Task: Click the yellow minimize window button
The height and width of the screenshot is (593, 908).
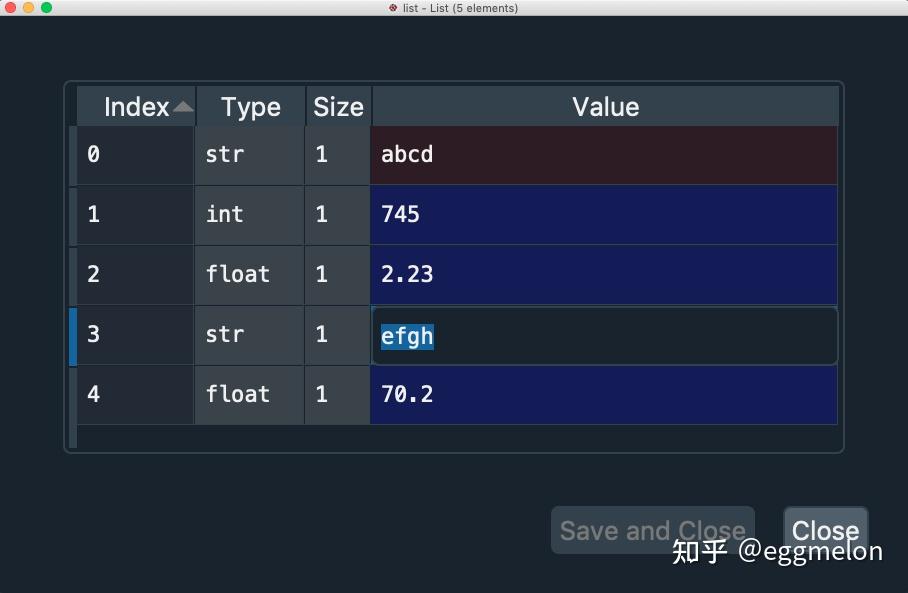Action: click(x=28, y=8)
